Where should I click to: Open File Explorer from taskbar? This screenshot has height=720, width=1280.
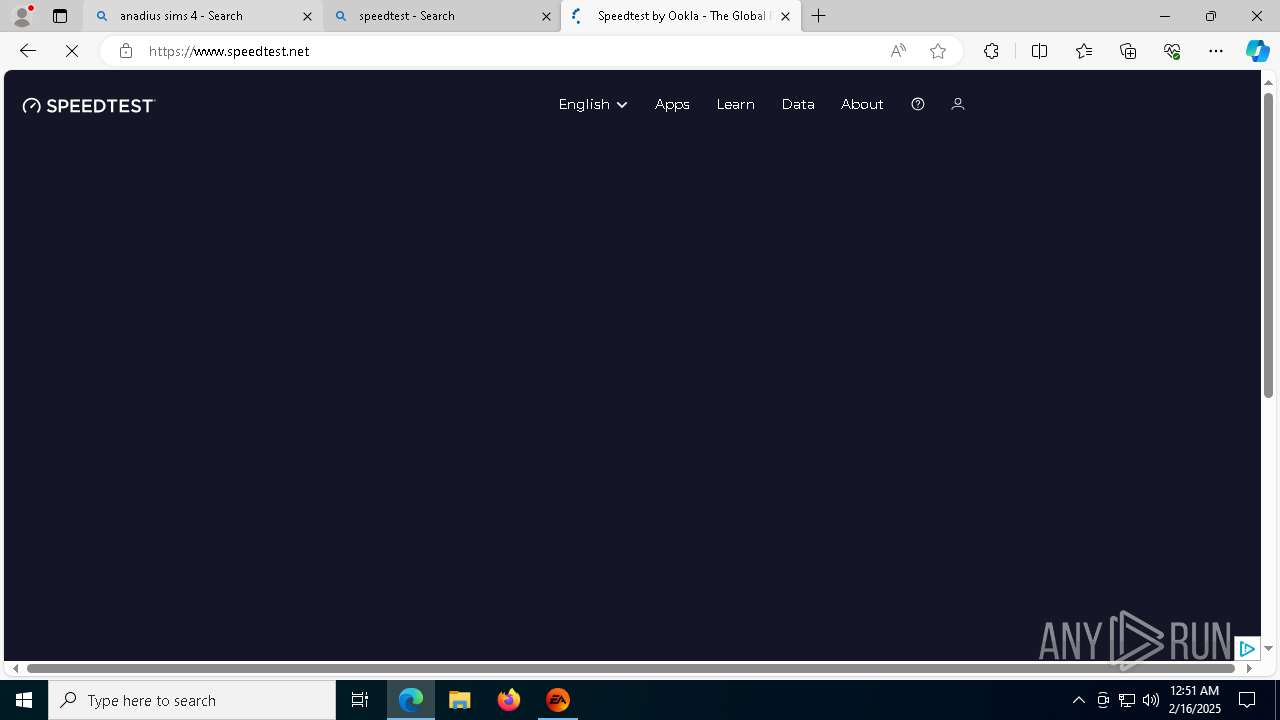(x=460, y=700)
